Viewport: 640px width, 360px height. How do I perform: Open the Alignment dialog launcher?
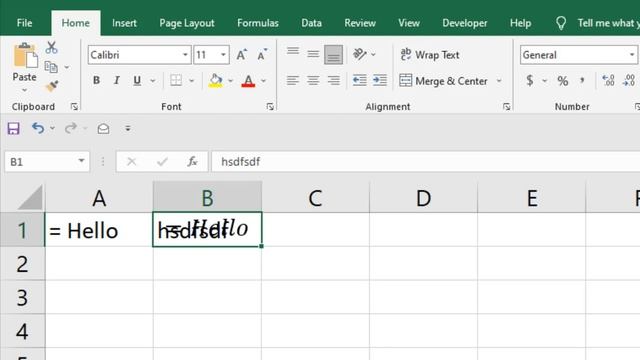point(507,107)
